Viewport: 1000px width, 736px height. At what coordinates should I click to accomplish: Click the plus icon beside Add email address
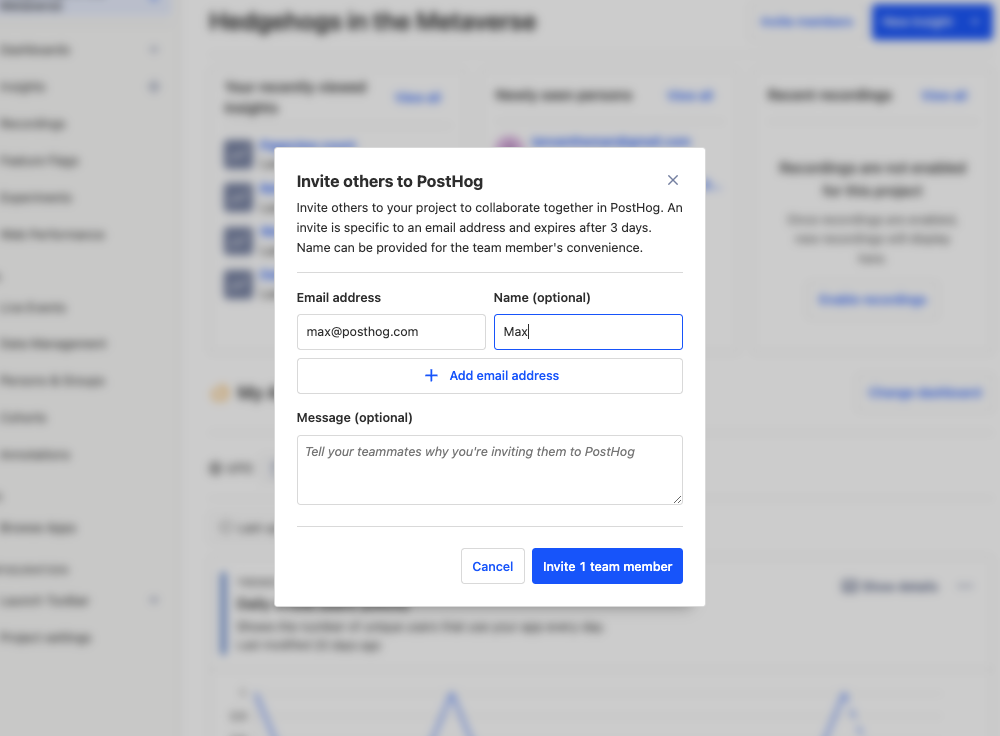(432, 376)
